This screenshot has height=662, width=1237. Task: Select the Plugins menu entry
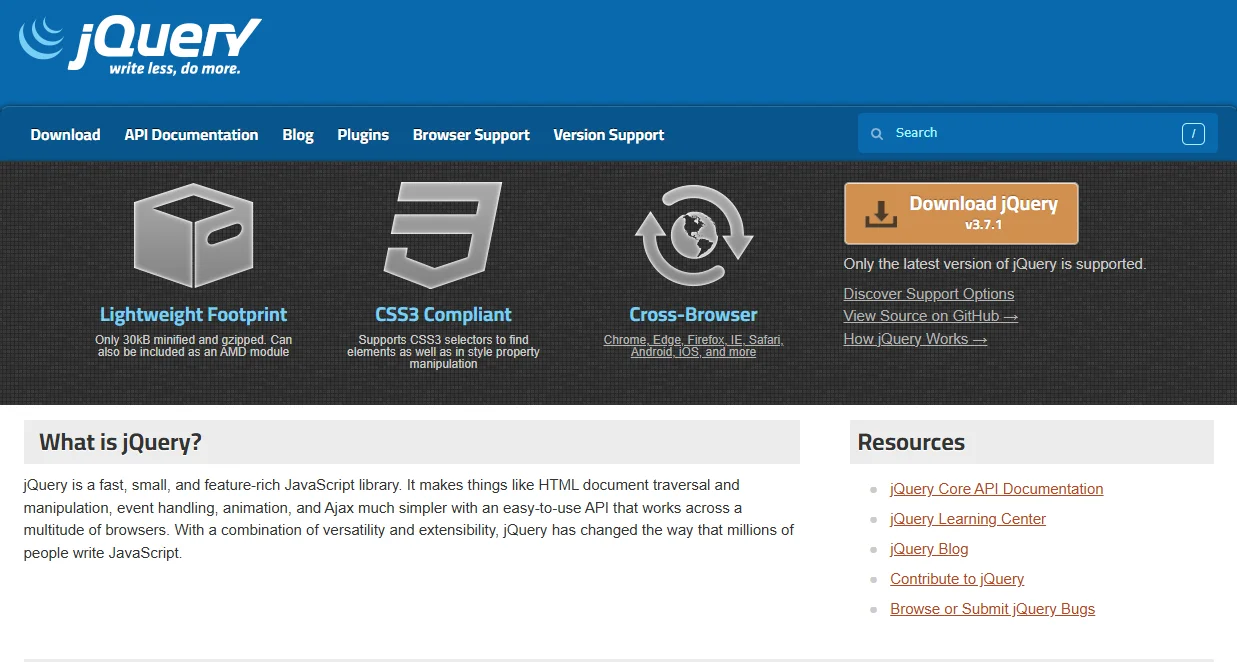[362, 134]
